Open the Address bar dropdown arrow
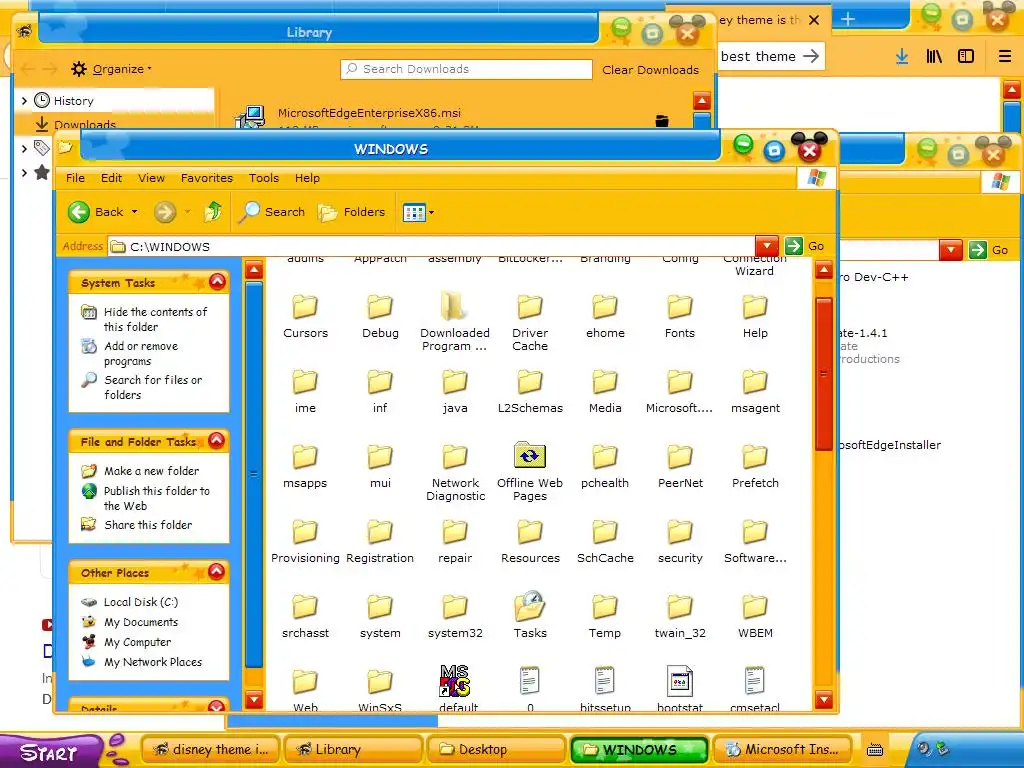Viewport: 1024px width, 768px height. 767,246
